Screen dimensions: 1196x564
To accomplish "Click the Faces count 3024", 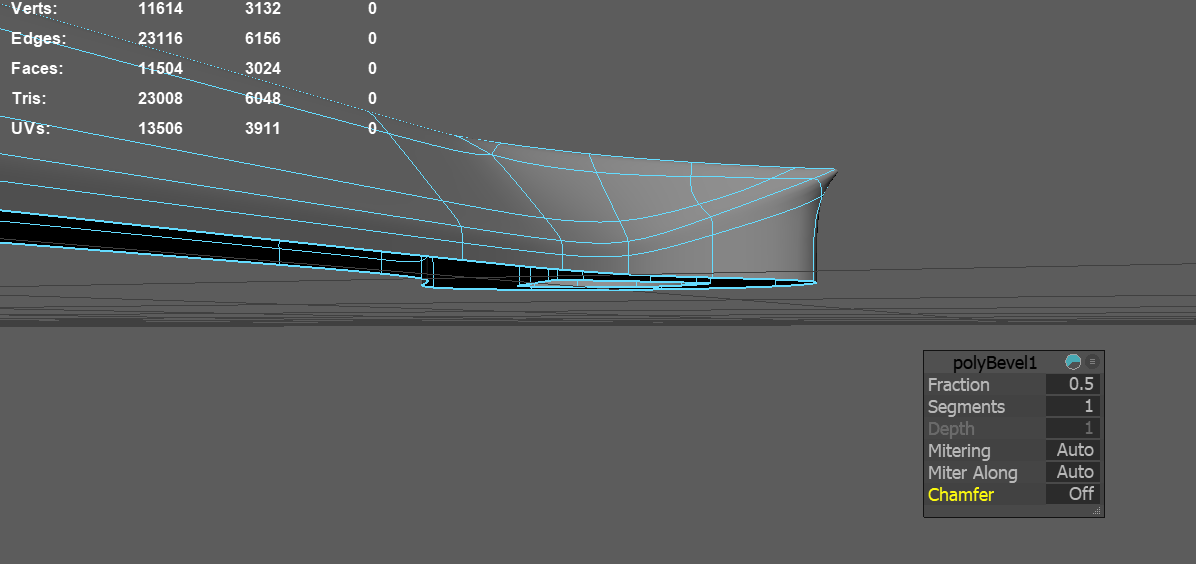I will 262,69.
